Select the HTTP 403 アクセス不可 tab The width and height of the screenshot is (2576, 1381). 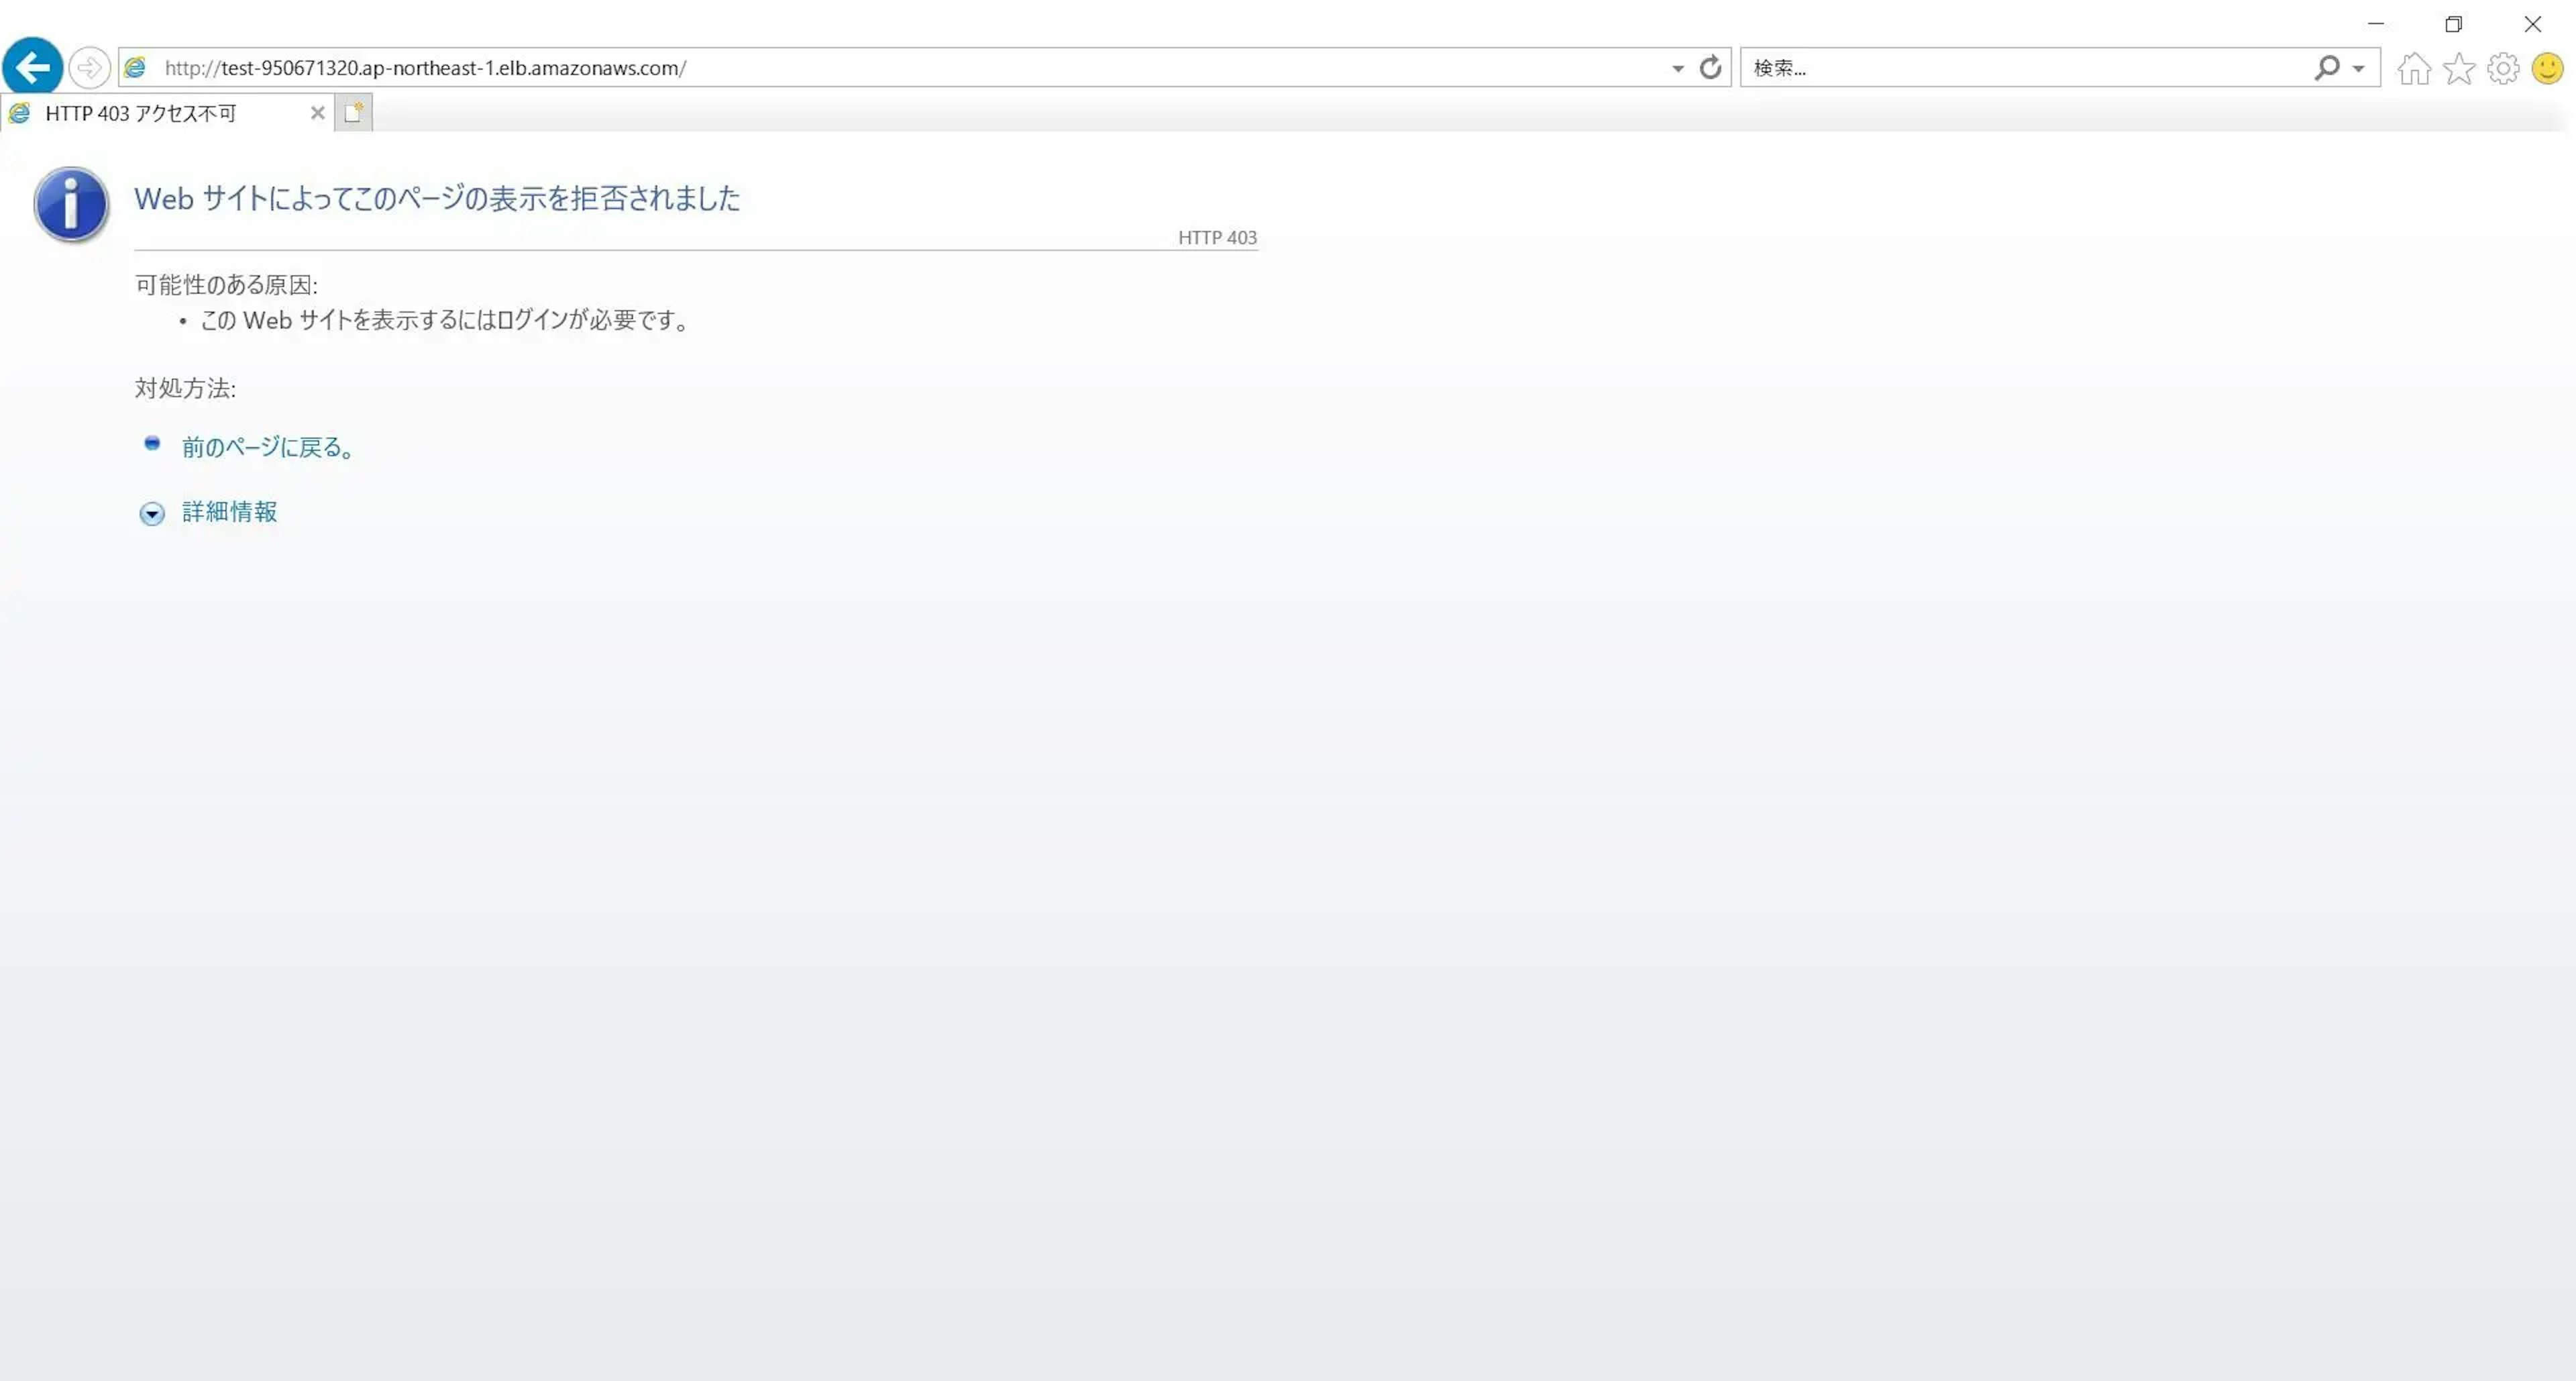click(141, 113)
